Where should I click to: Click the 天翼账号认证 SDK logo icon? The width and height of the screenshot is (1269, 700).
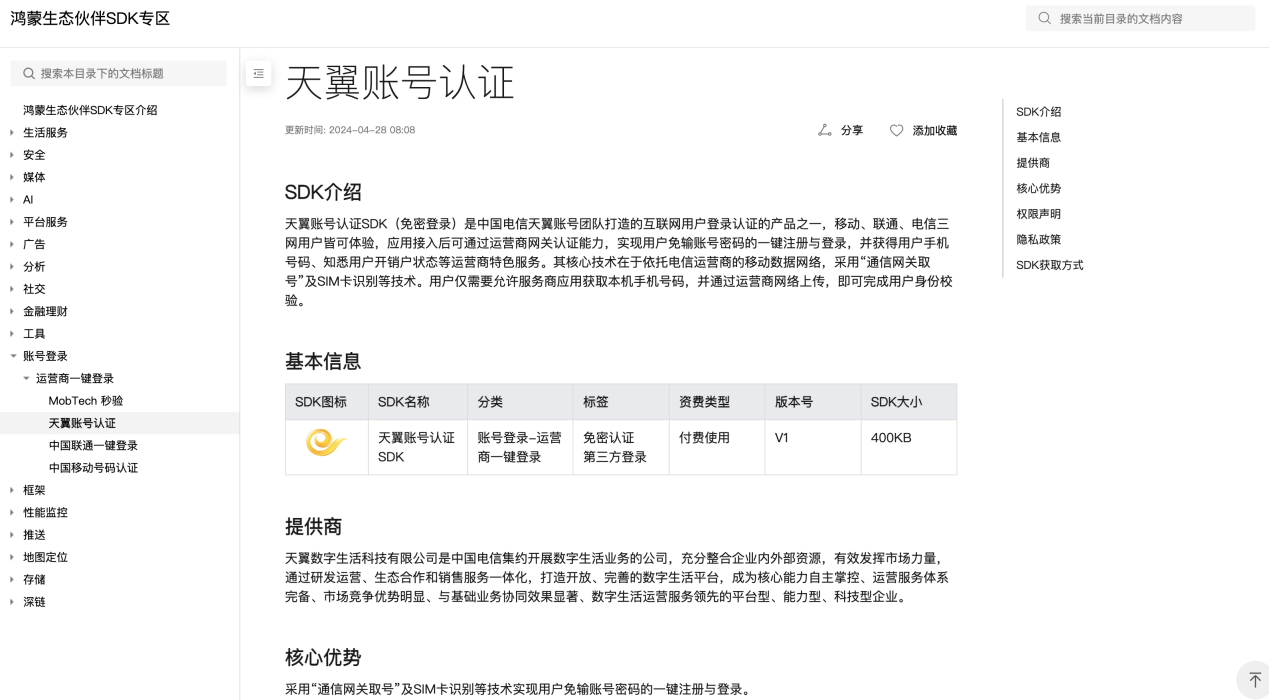click(x=326, y=442)
